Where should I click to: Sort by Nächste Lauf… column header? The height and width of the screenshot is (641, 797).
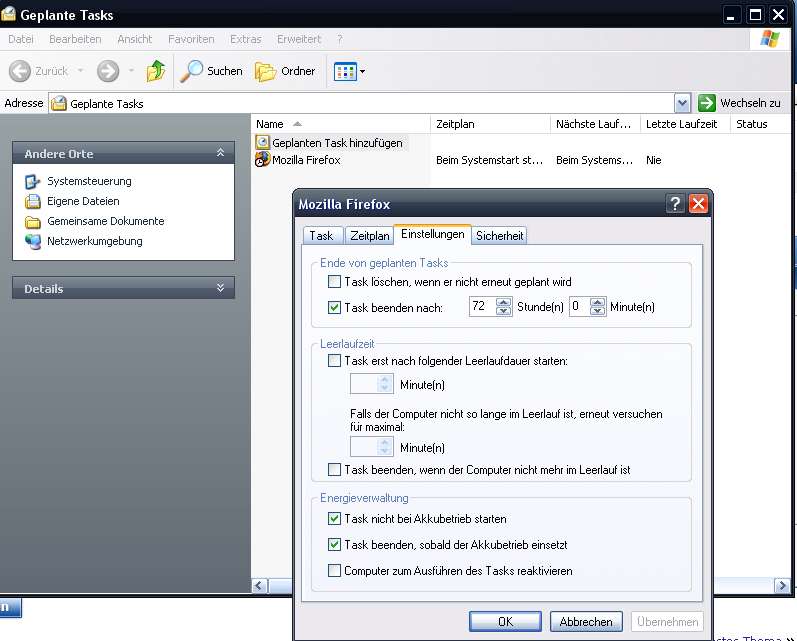tap(595, 124)
